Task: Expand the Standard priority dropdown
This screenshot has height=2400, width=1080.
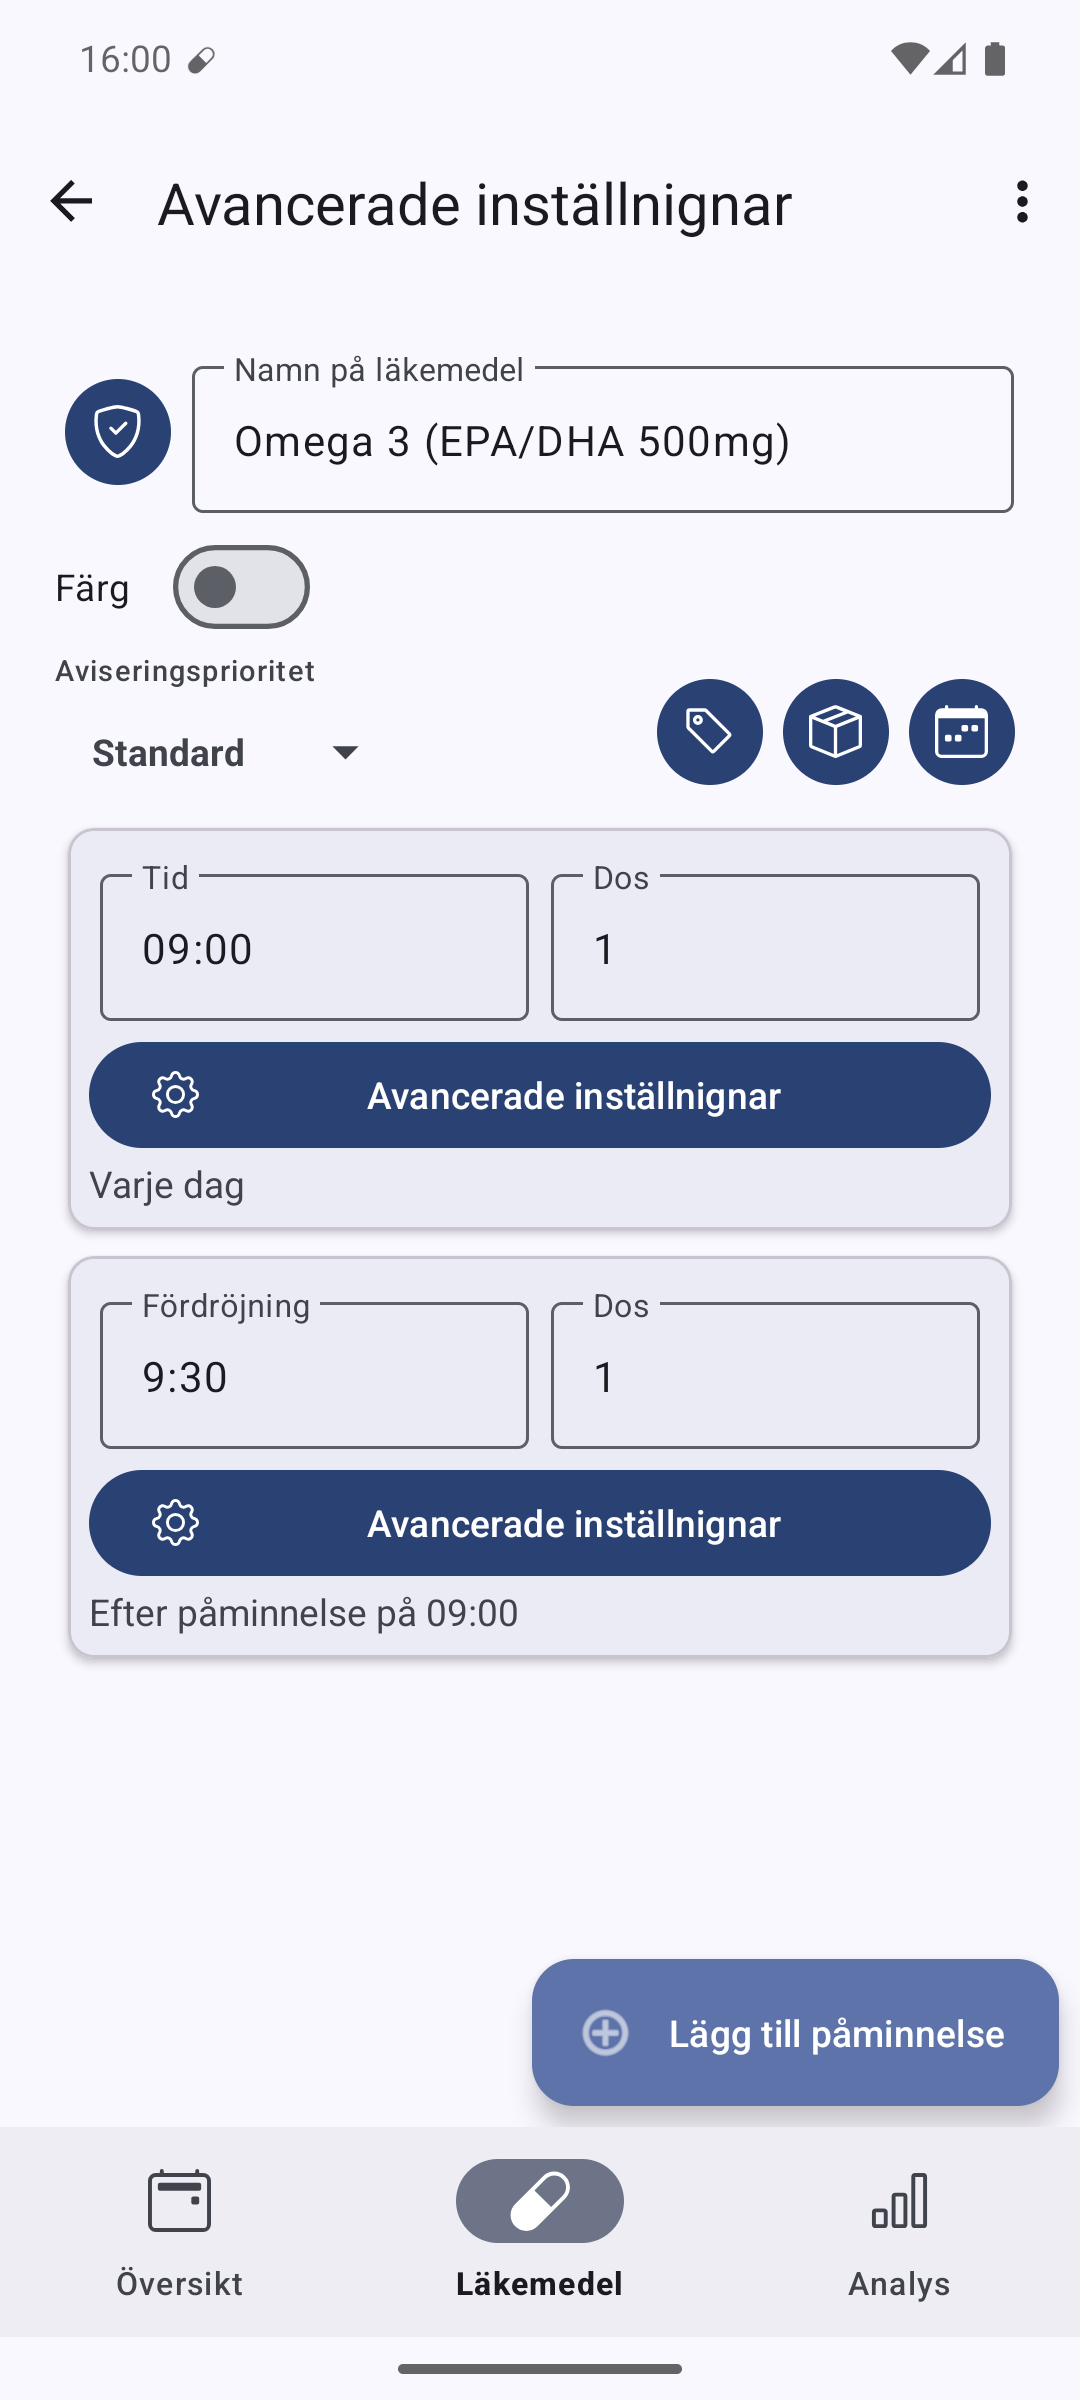Action: tap(227, 753)
